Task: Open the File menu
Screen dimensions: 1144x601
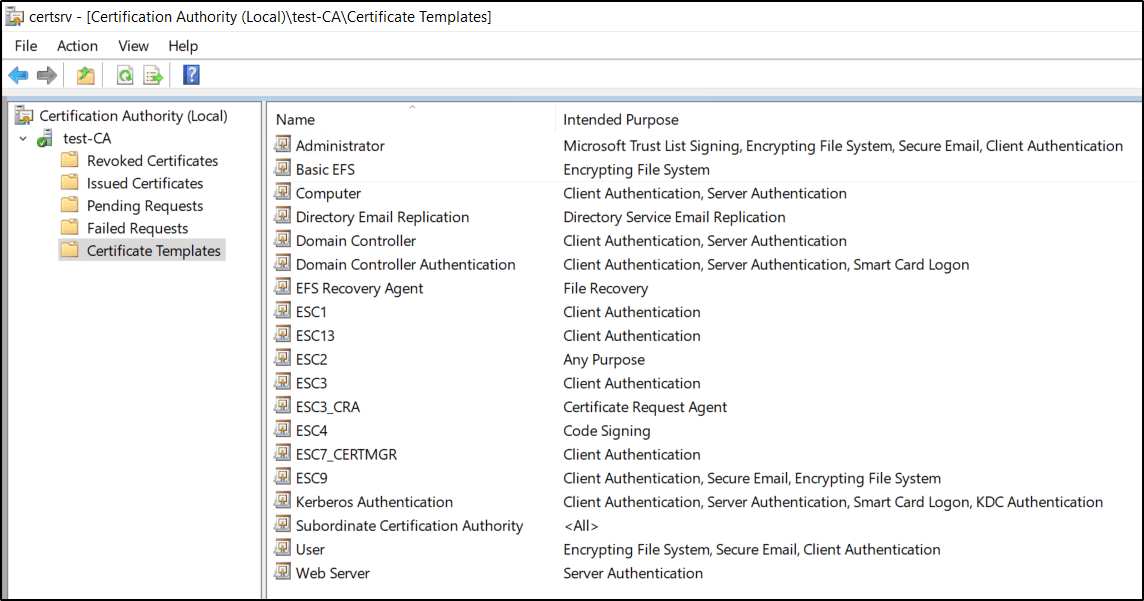Action: pos(26,46)
